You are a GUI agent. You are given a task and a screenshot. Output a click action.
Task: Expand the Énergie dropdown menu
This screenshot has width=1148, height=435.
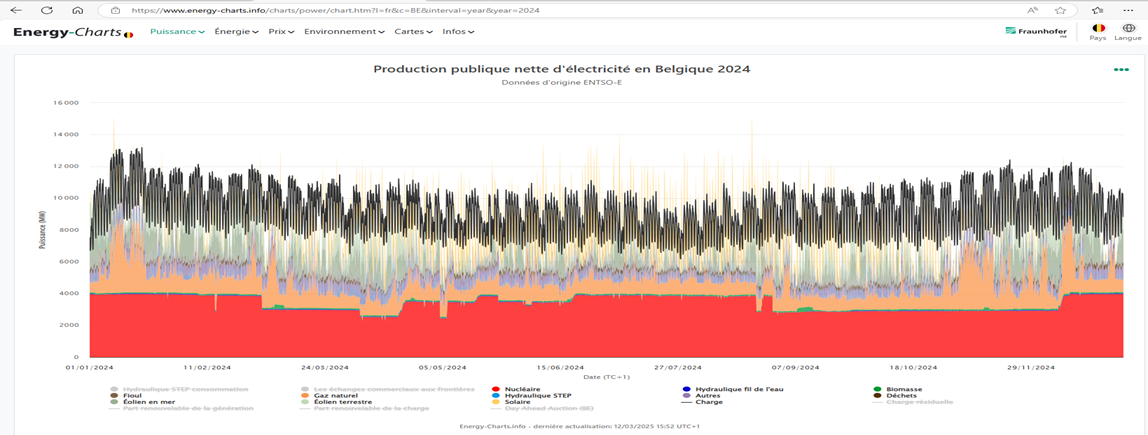[236, 32]
